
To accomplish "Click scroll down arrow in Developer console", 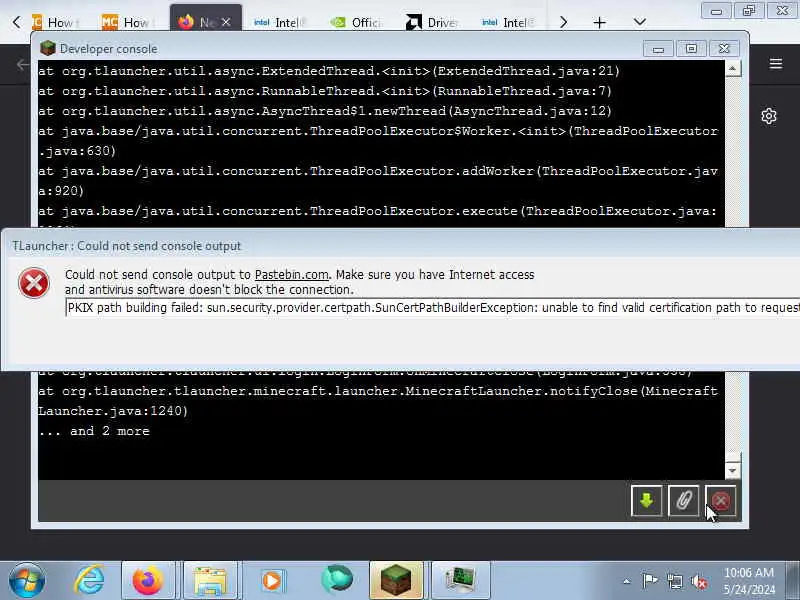I will (733, 470).
